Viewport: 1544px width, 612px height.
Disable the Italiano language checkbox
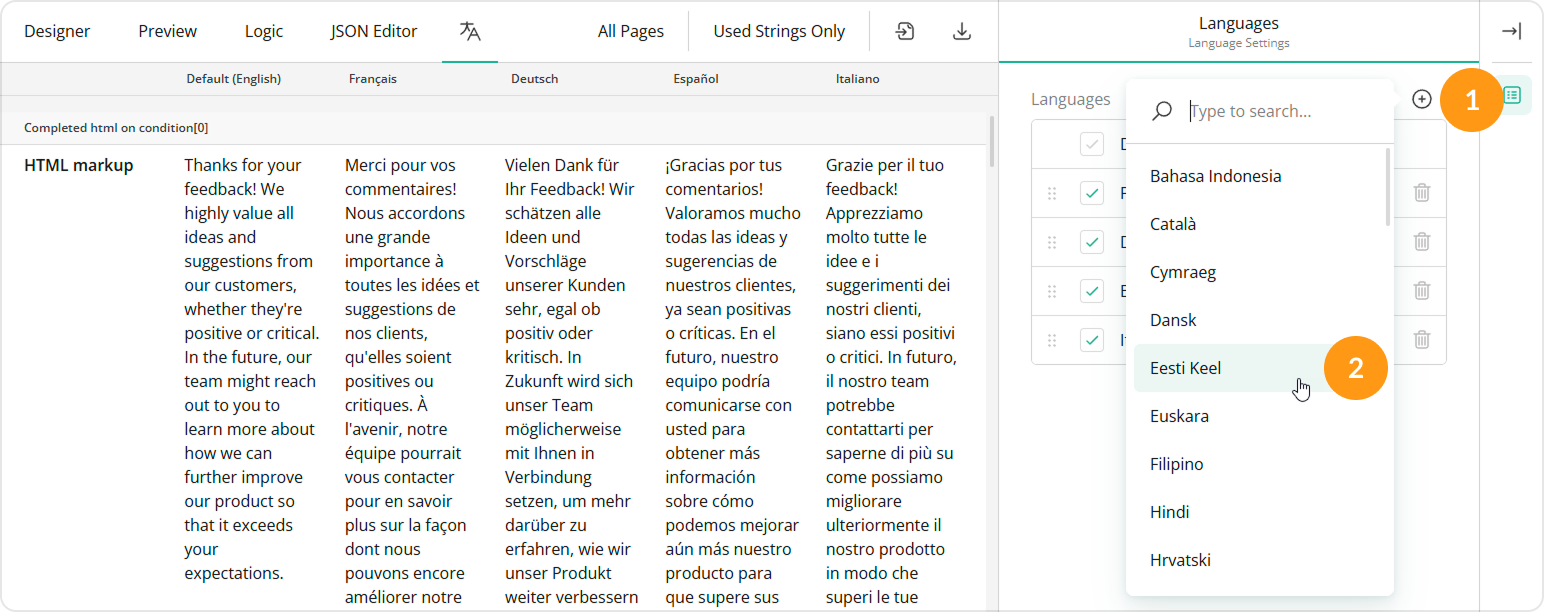click(x=1090, y=339)
